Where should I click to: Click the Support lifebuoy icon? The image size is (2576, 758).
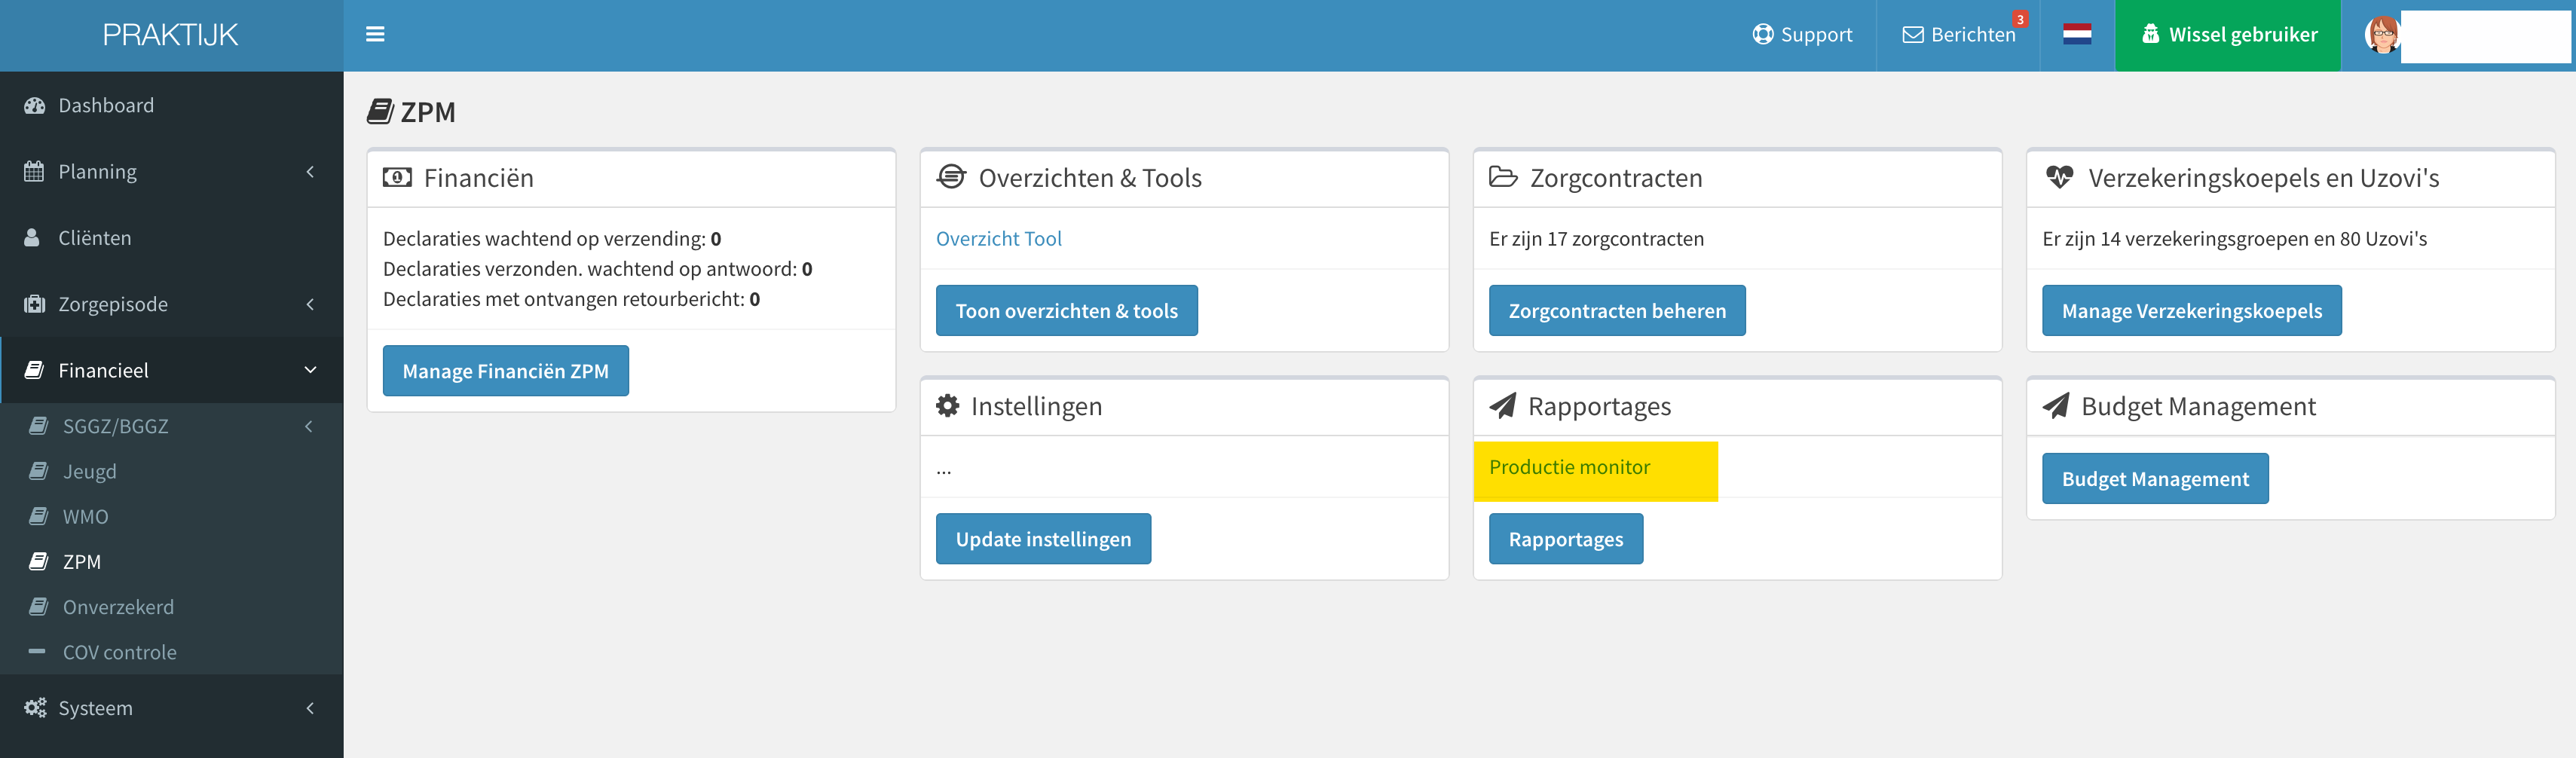coord(1763,35)
